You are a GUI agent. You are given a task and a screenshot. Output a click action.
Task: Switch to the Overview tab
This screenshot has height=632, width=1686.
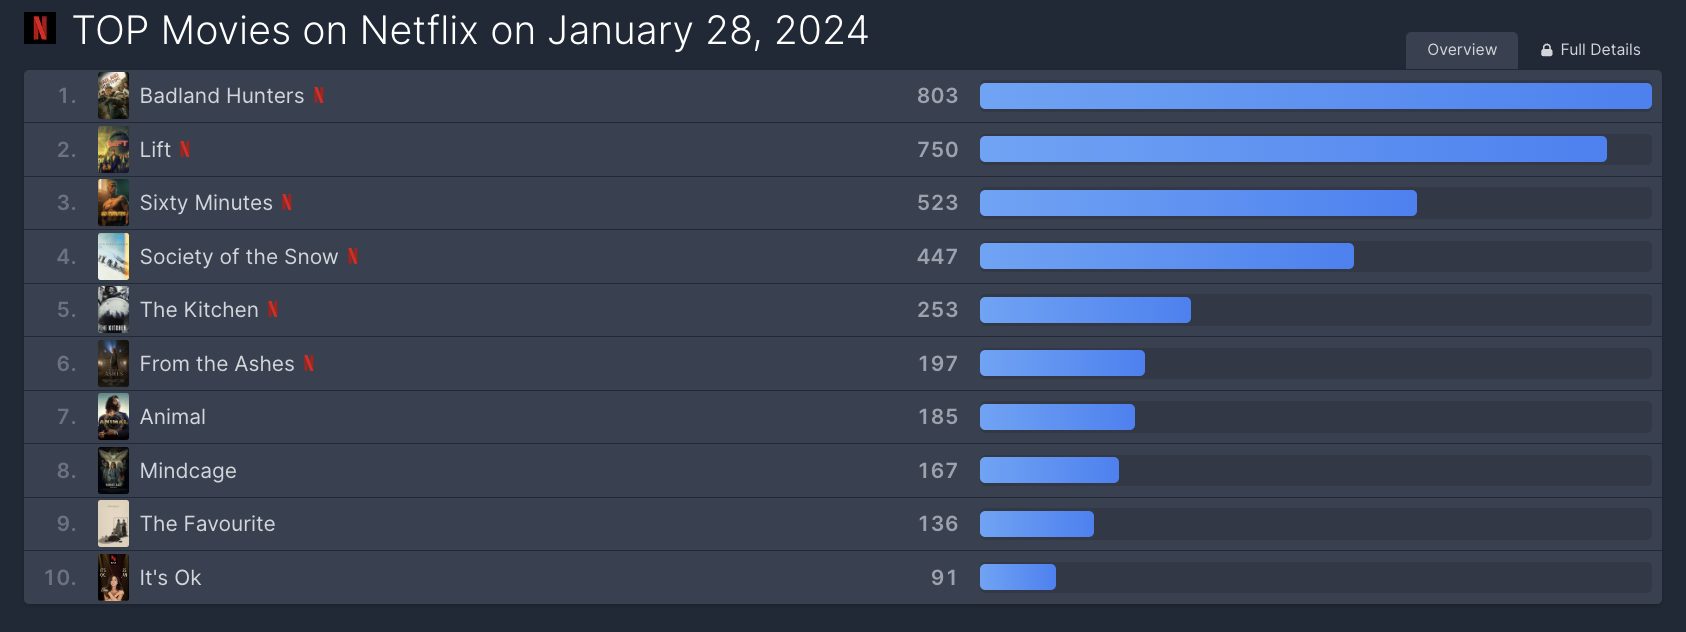[1462, 50]
